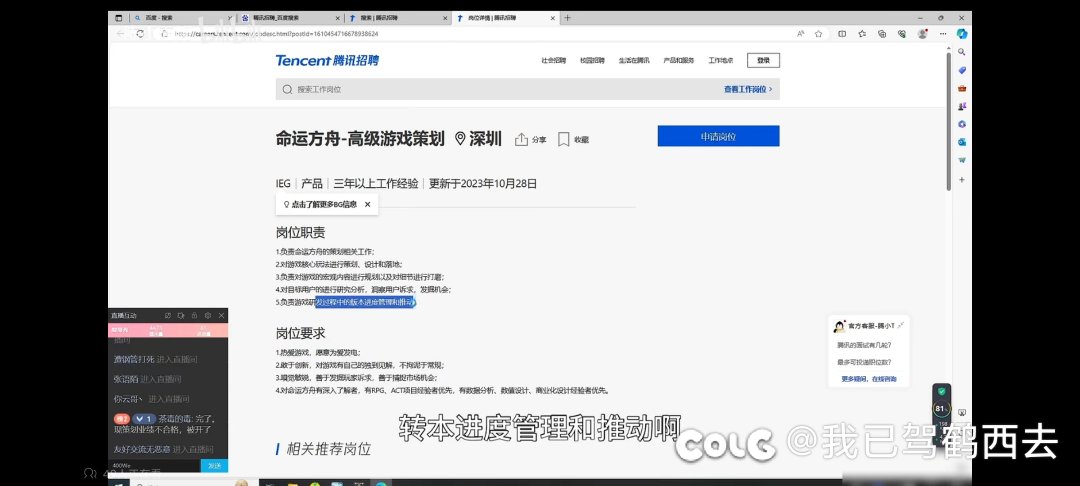1080x486 pixels.
Task: Click the 岗位要求 heading
Action: [x=300, y=333]
